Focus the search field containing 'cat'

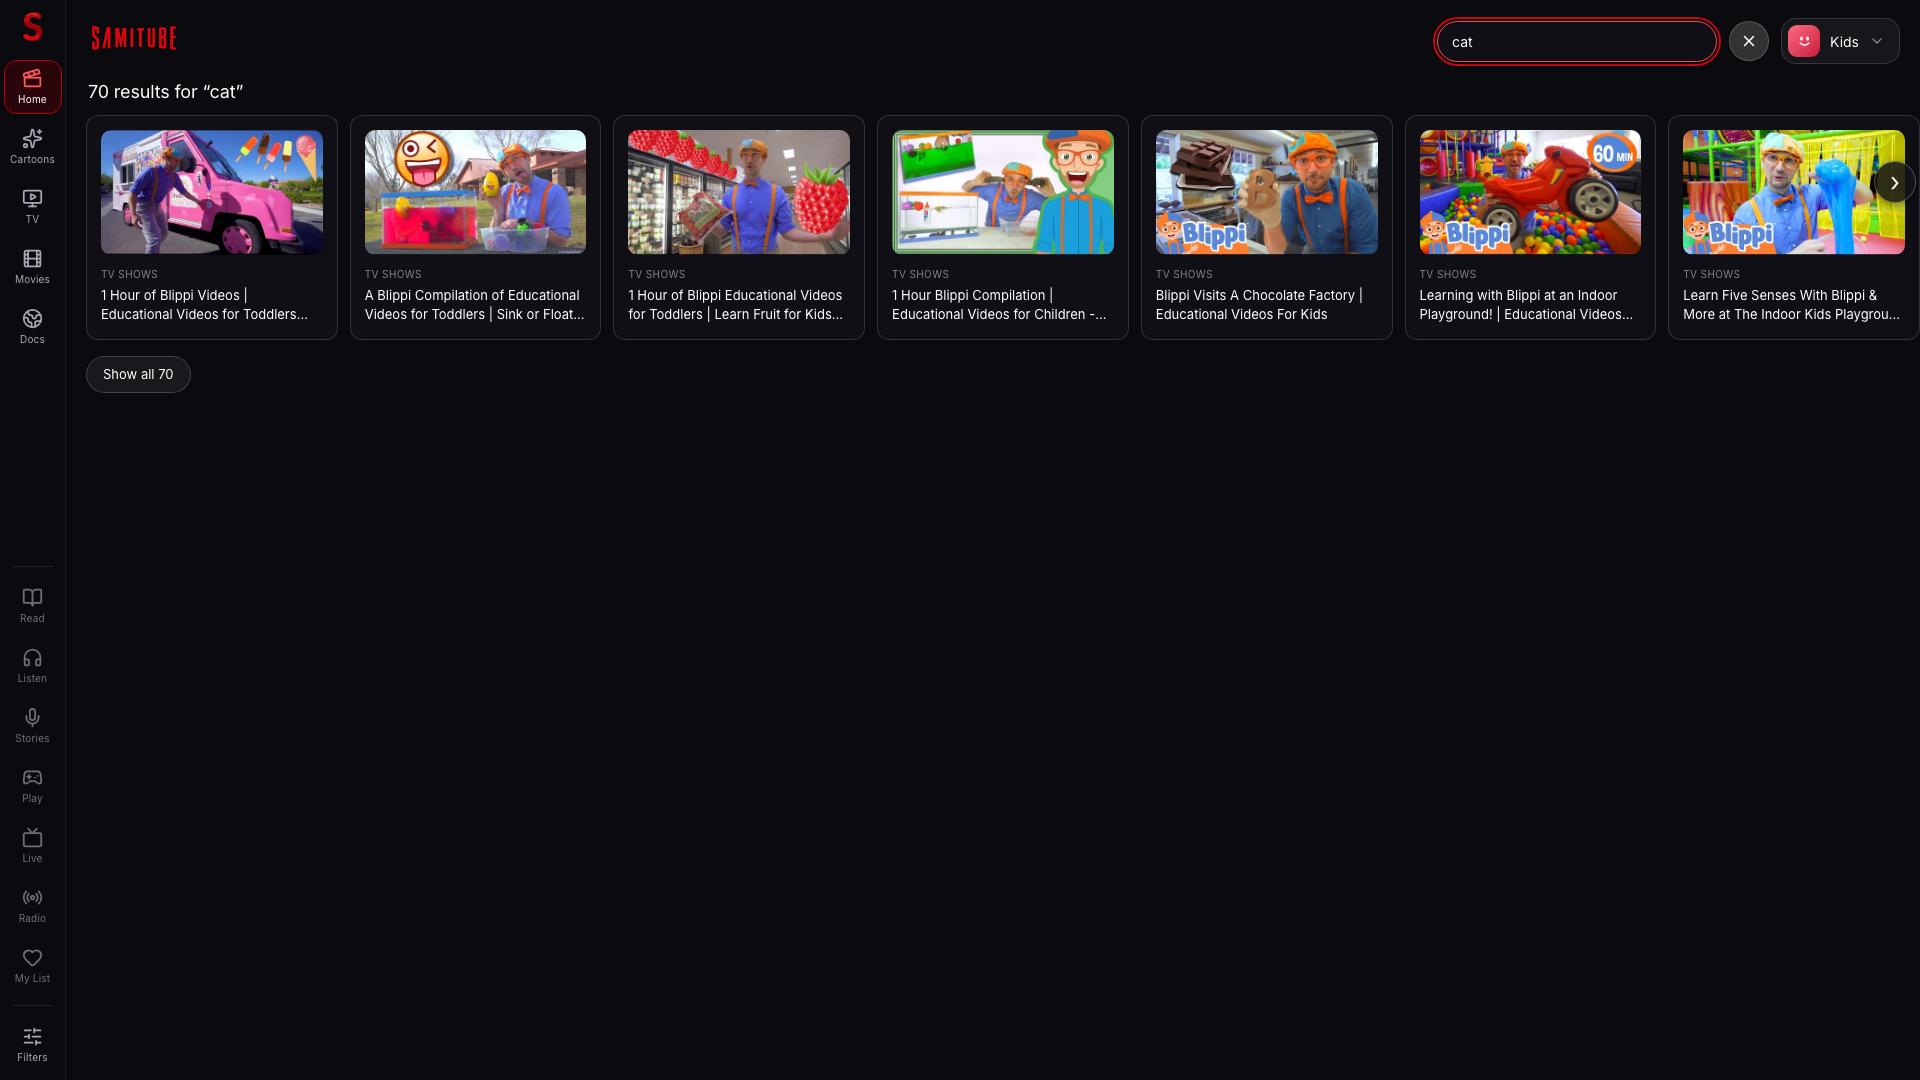1576,41
